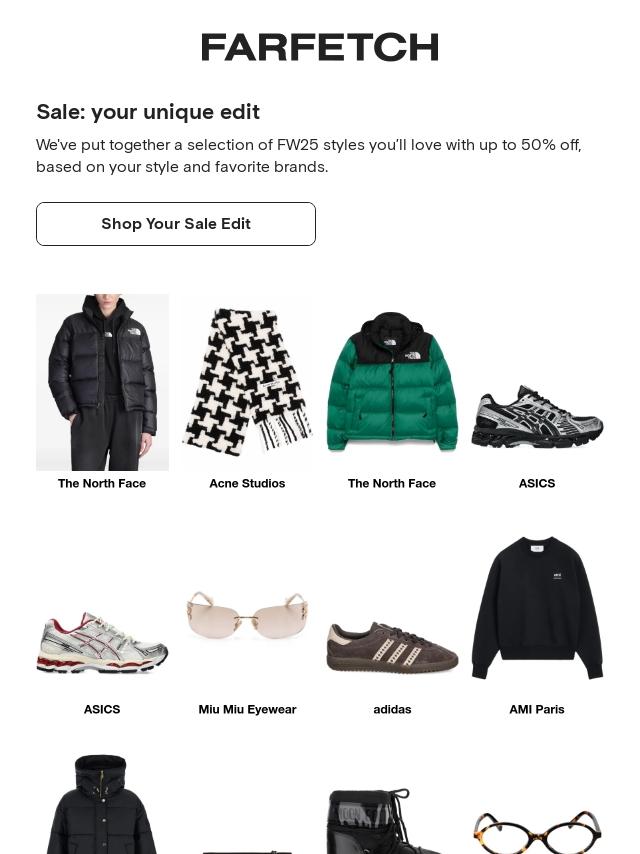640x854 pixels.
Task: View the brown adidas suede sneaker
Action: pos(392,647)
